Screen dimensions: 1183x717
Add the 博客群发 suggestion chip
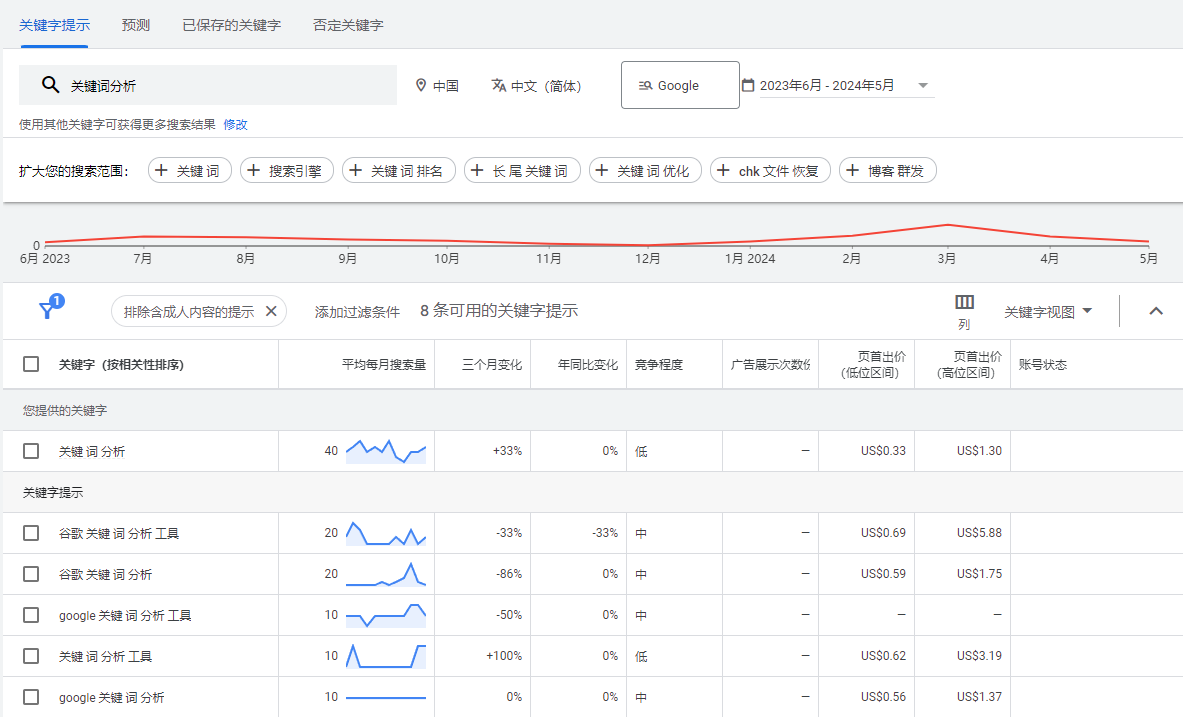(x=888, y=171)
